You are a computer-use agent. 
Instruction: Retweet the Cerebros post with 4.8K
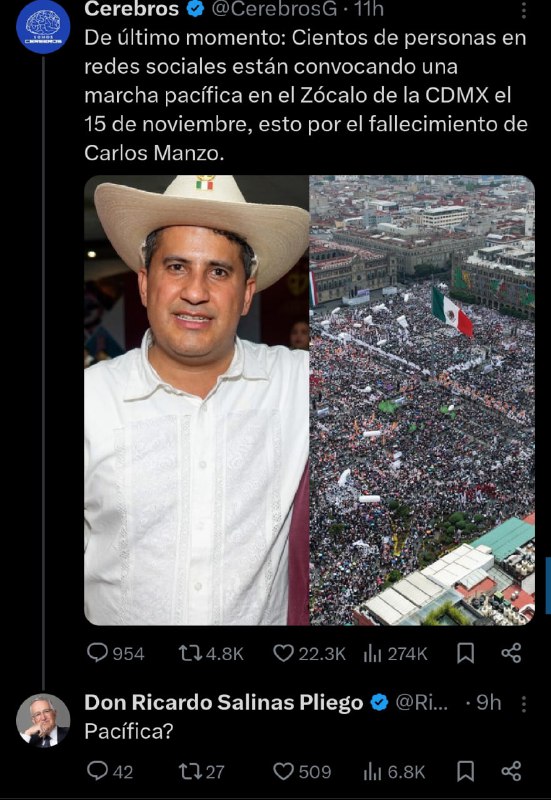211,654
